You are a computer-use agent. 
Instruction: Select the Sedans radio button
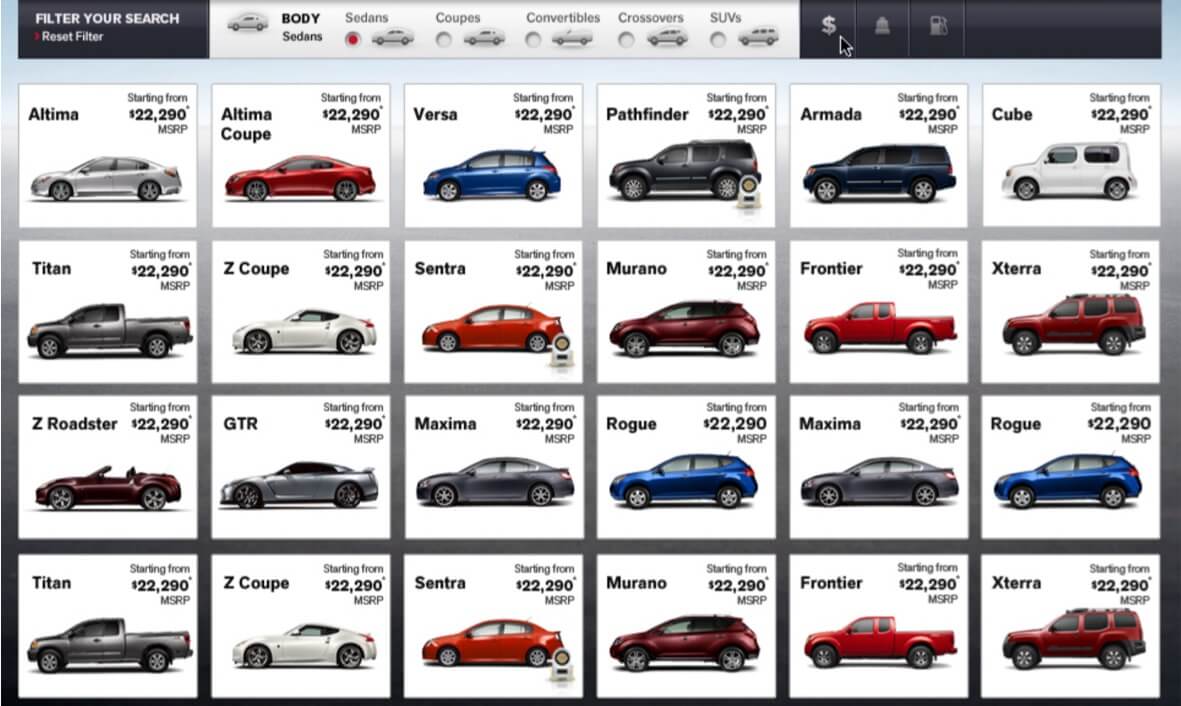click(352, 39)
